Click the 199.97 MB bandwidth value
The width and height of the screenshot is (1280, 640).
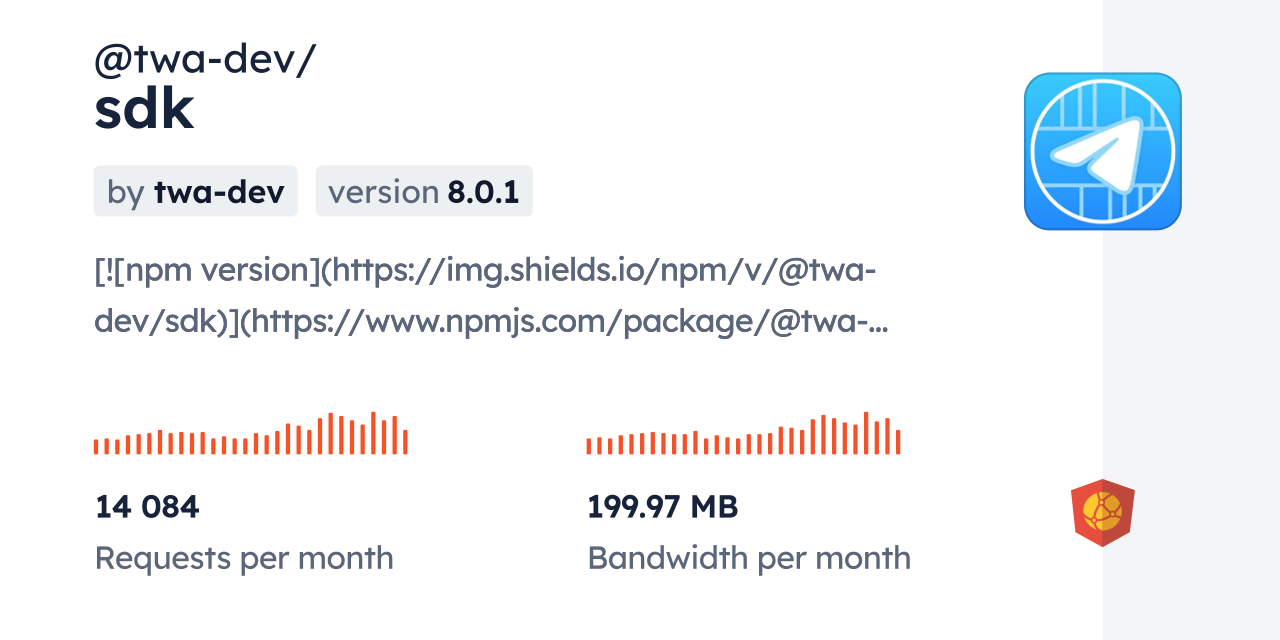(662, 507)
